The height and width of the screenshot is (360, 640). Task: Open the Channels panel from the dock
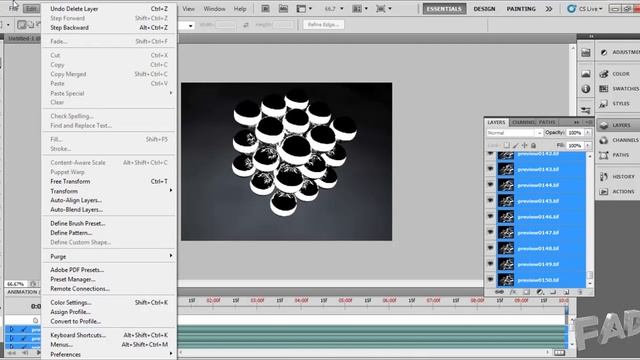click(x=619, y=140)
